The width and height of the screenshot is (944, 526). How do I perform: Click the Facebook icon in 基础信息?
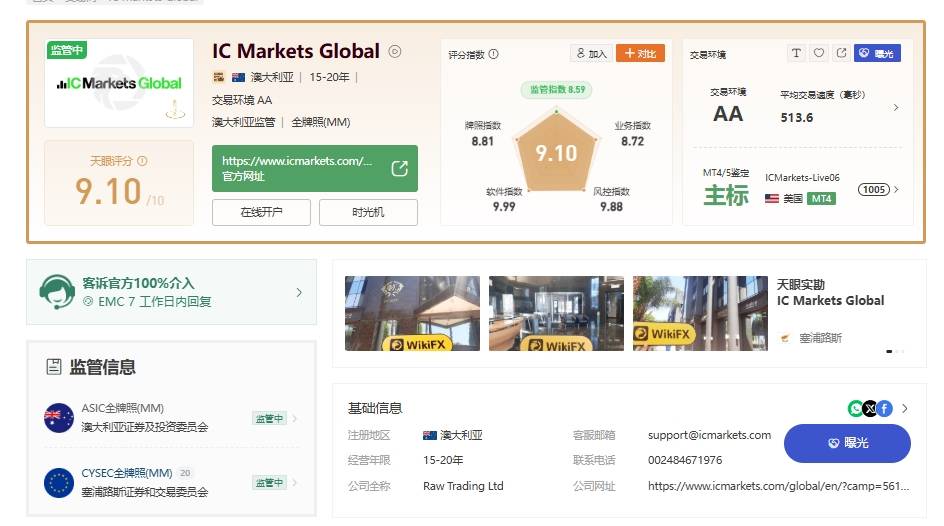[x=884, y=409]
